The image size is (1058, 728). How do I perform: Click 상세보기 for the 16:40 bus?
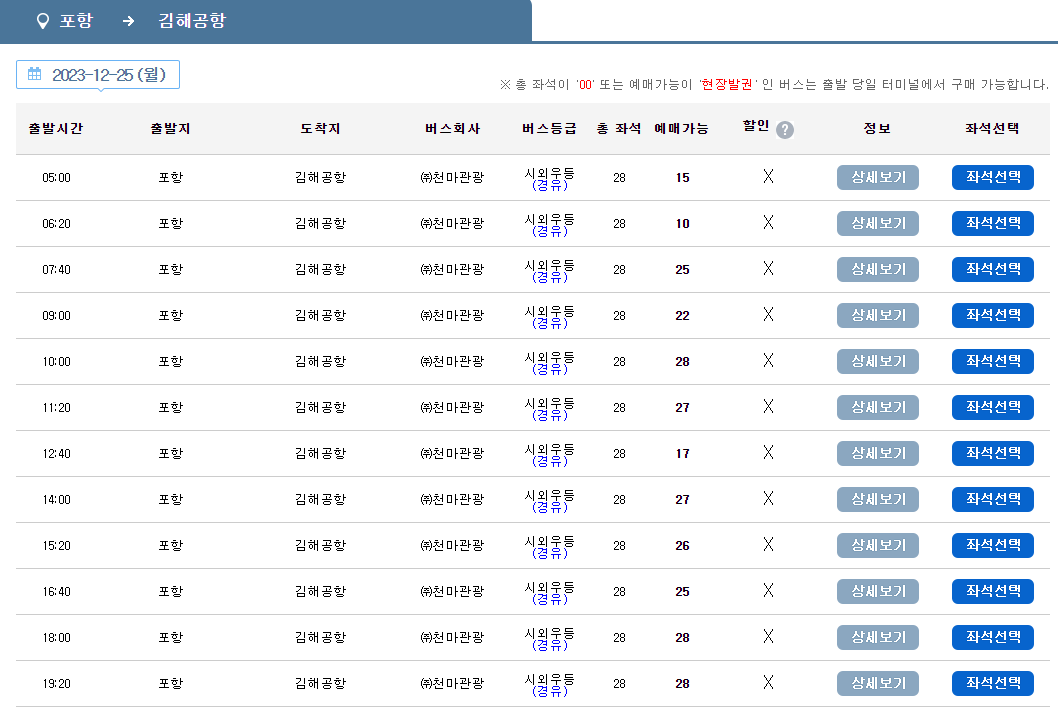coord(878,592)
